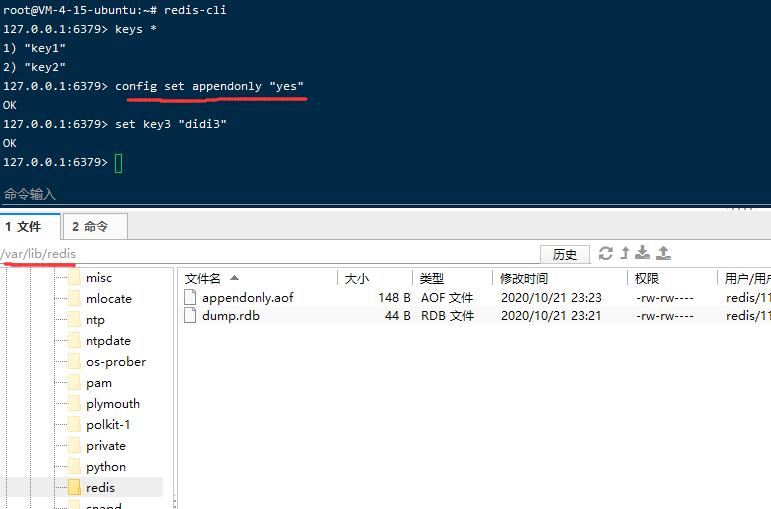Viewport: 771px width, 509px height.
Task: Click the ntp folder icon
Action: click(x=74, y=320)
